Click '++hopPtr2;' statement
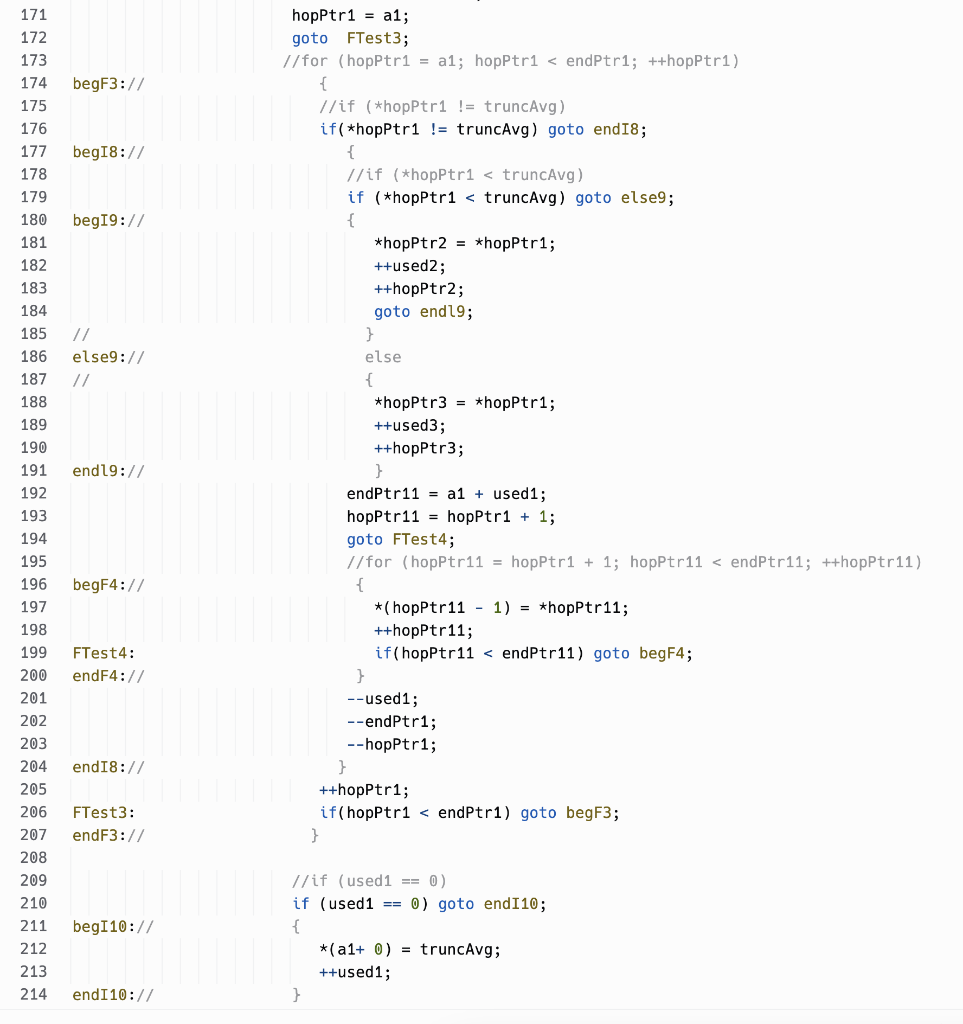963x1024 pixels. point(419,289)
